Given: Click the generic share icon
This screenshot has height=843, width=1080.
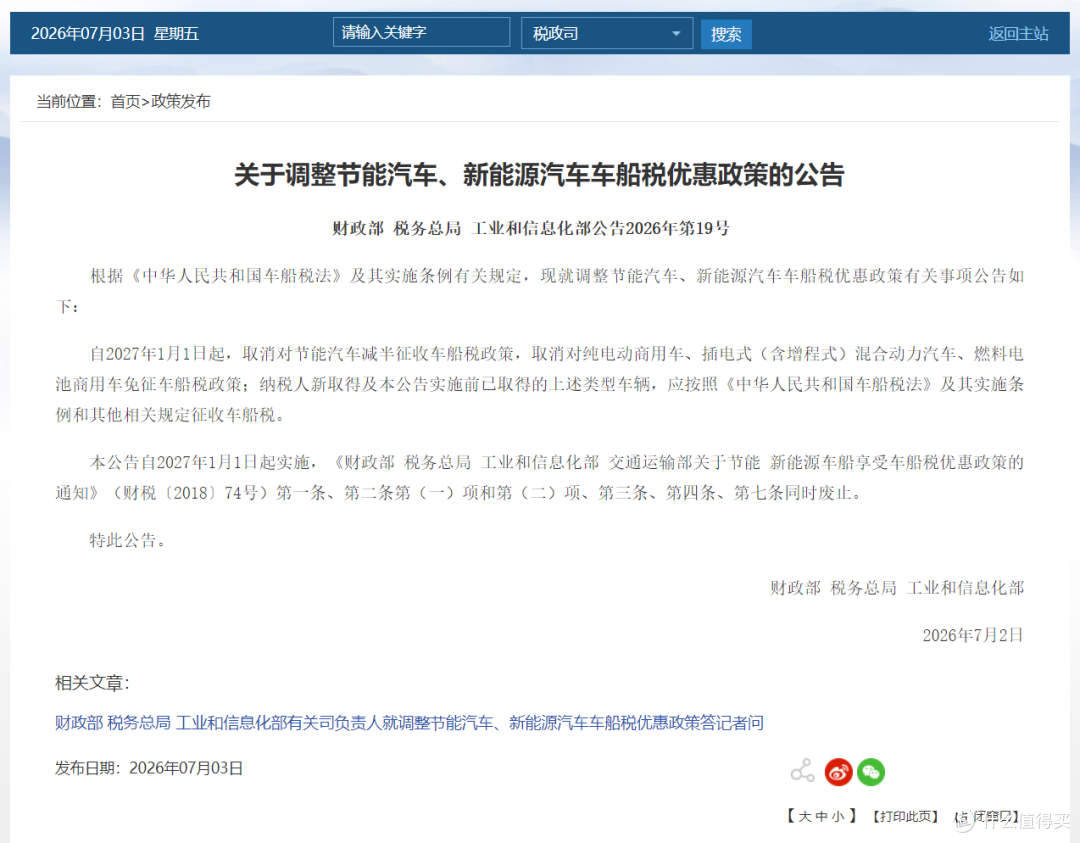Looking at the screenshot, I should [802, 771].
